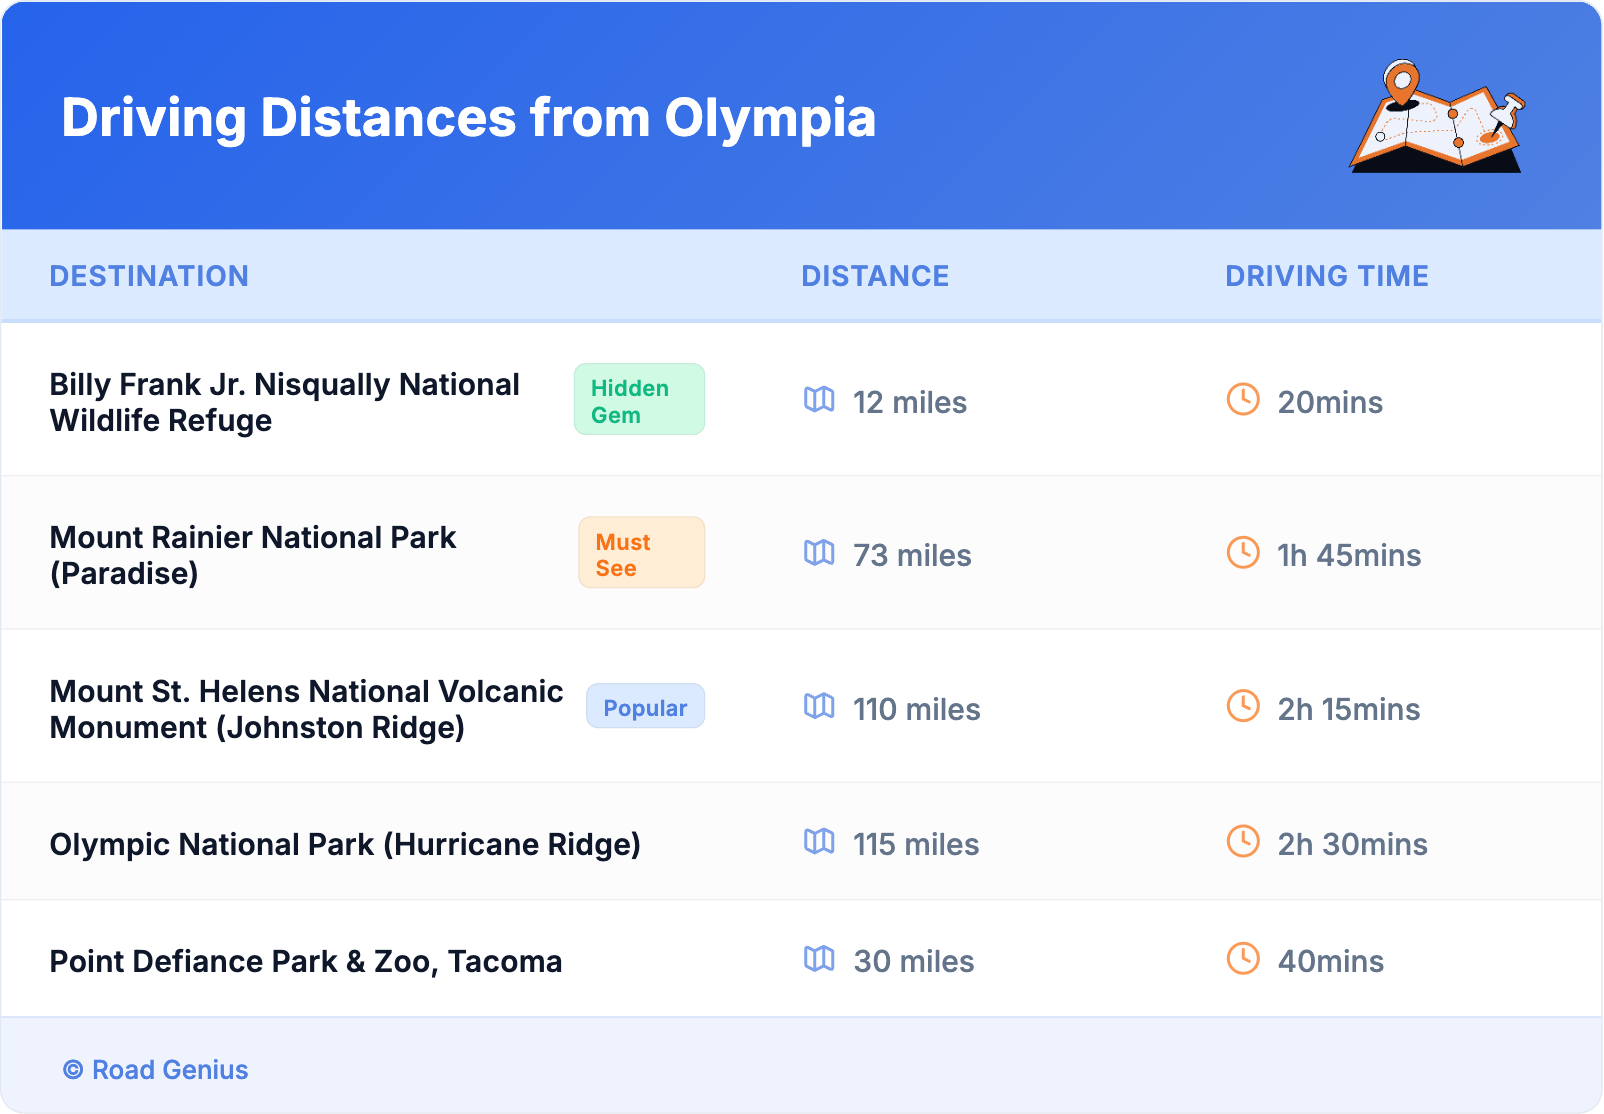Select the Must See badge

(641, 553)
